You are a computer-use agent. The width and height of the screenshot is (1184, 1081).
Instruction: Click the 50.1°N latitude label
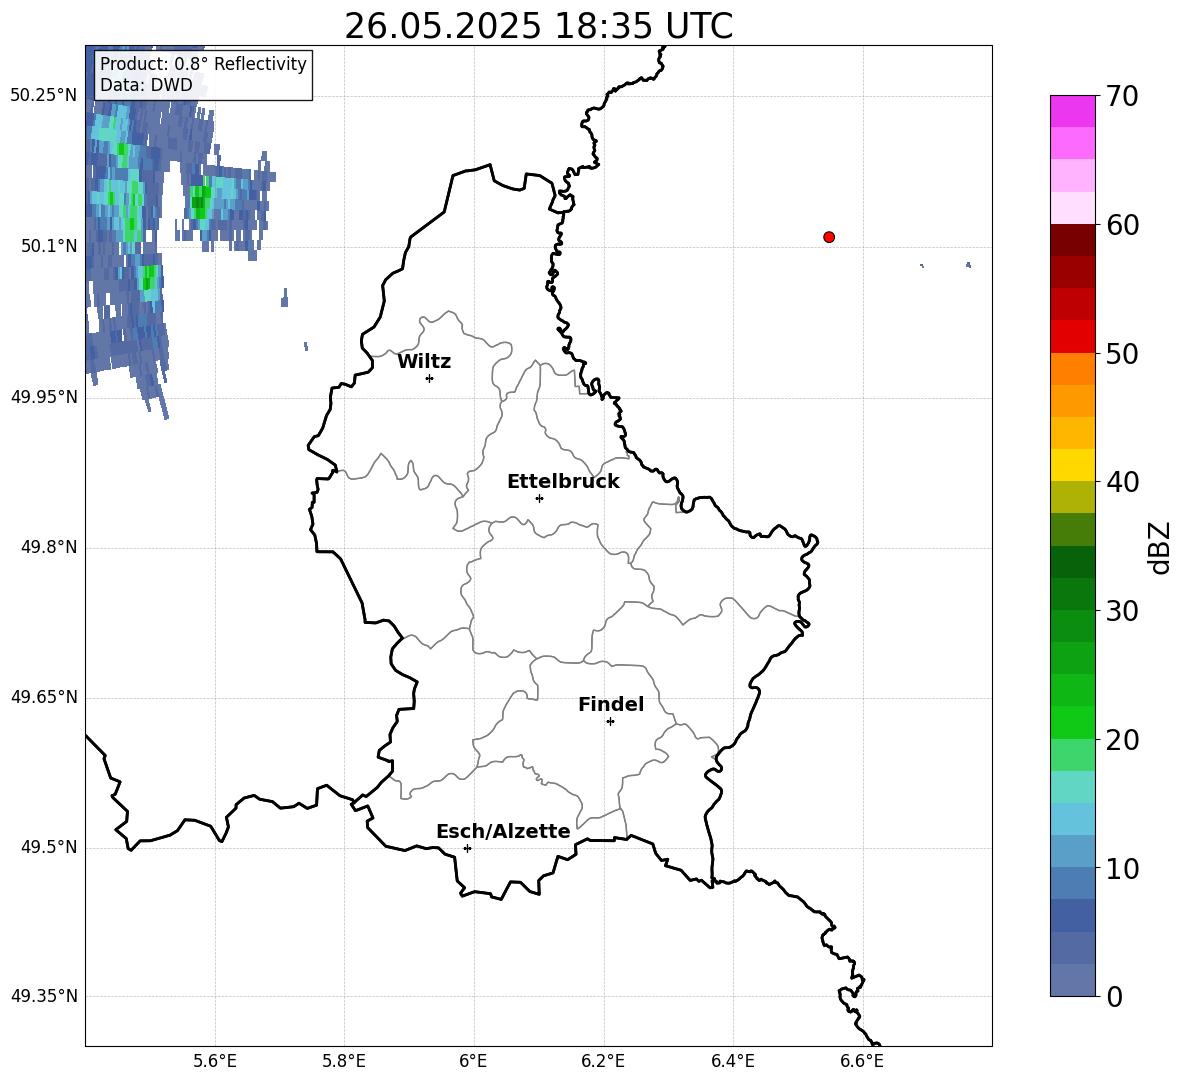pos(49,246)
